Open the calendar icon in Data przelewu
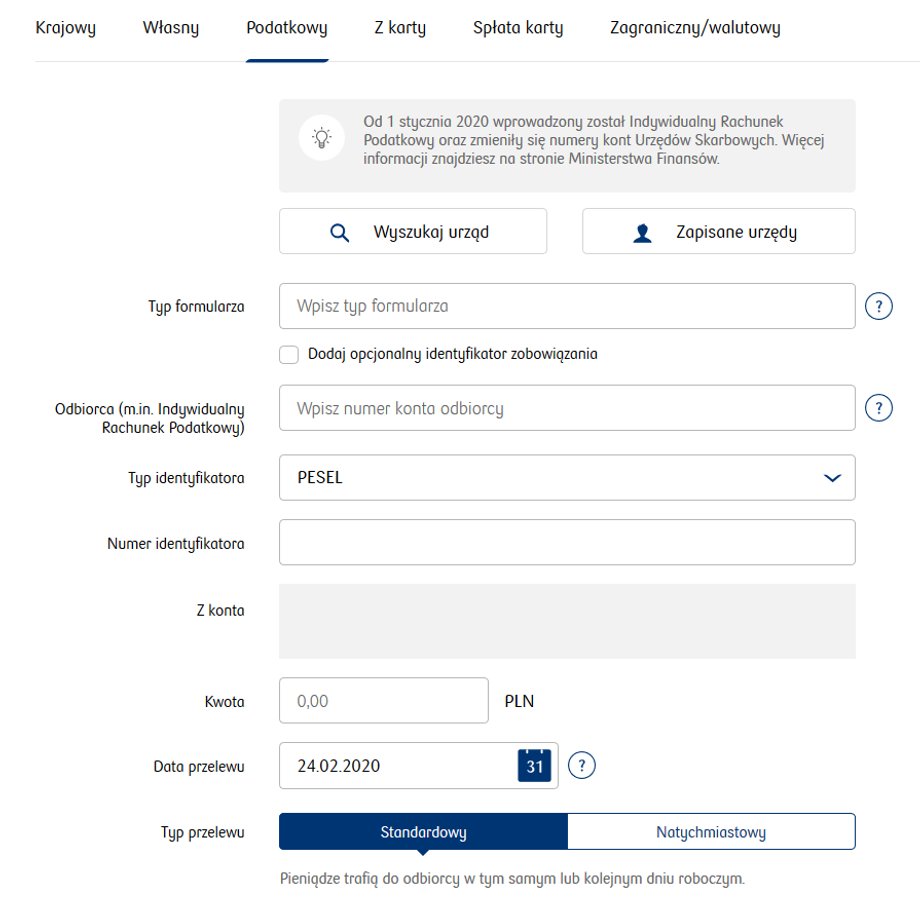This screenshot has height=913, width=920. pyautogui.click(x=534, y=765)
